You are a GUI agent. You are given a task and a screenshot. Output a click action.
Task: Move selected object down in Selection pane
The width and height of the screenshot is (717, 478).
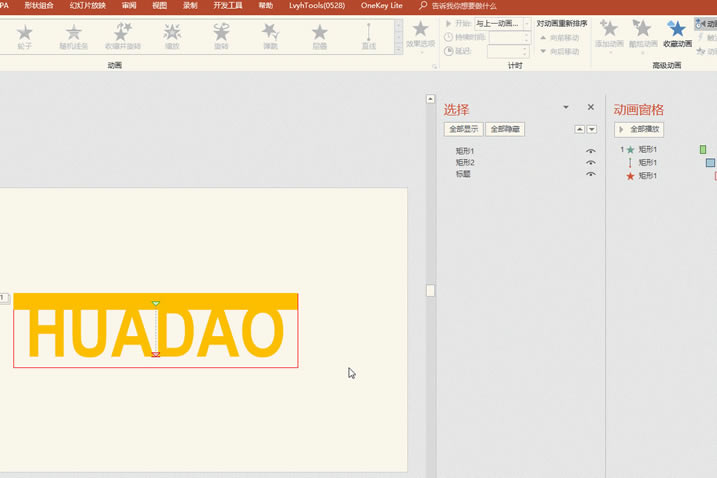[x=592, y=129]
